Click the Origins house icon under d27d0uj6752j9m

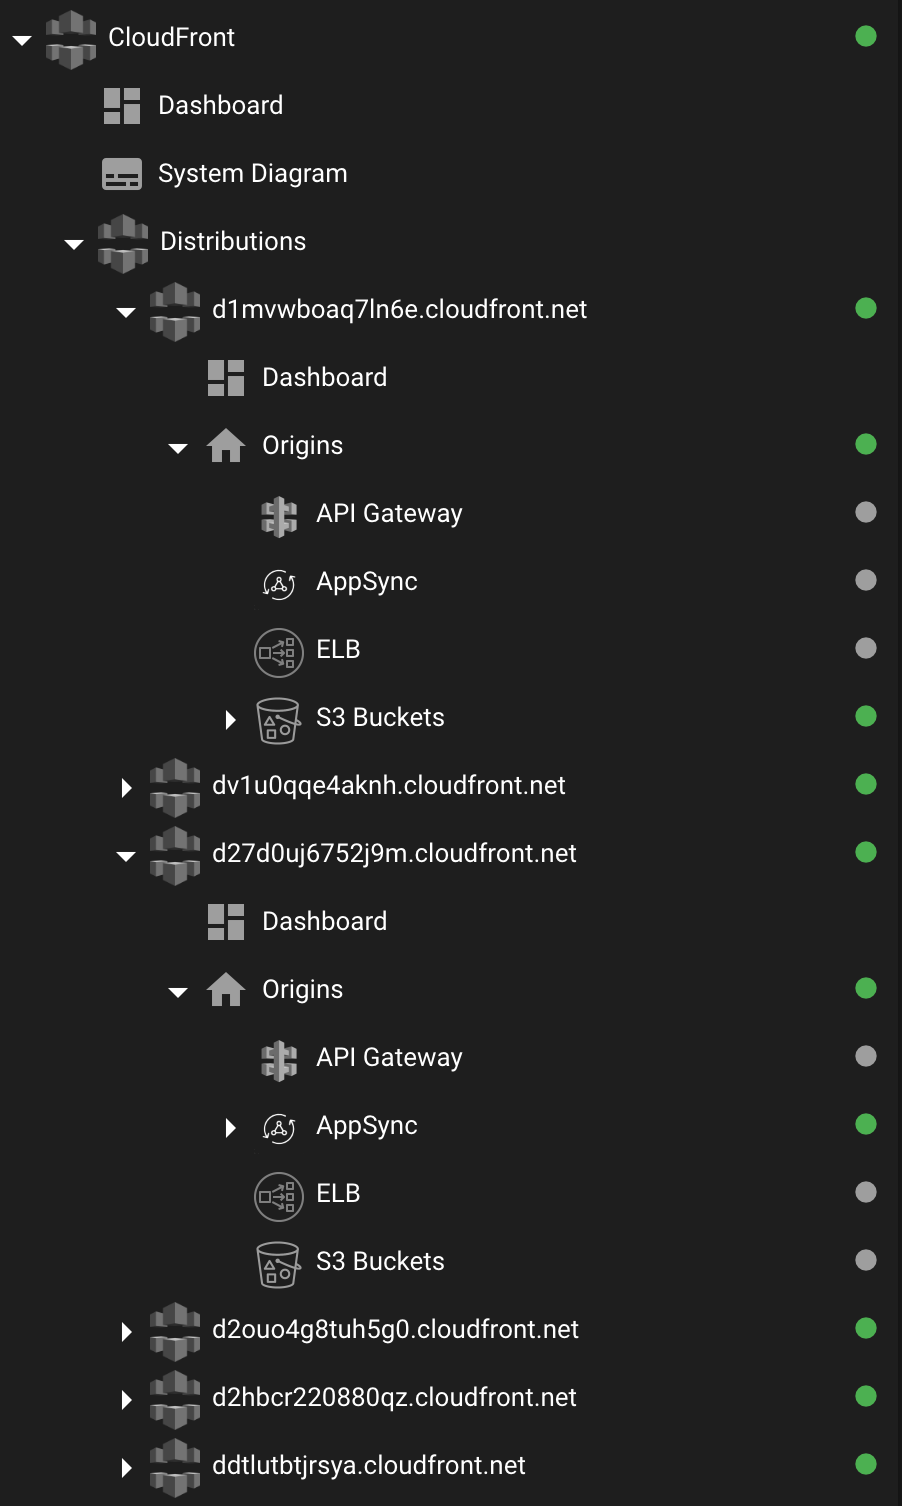click(226, 989)
